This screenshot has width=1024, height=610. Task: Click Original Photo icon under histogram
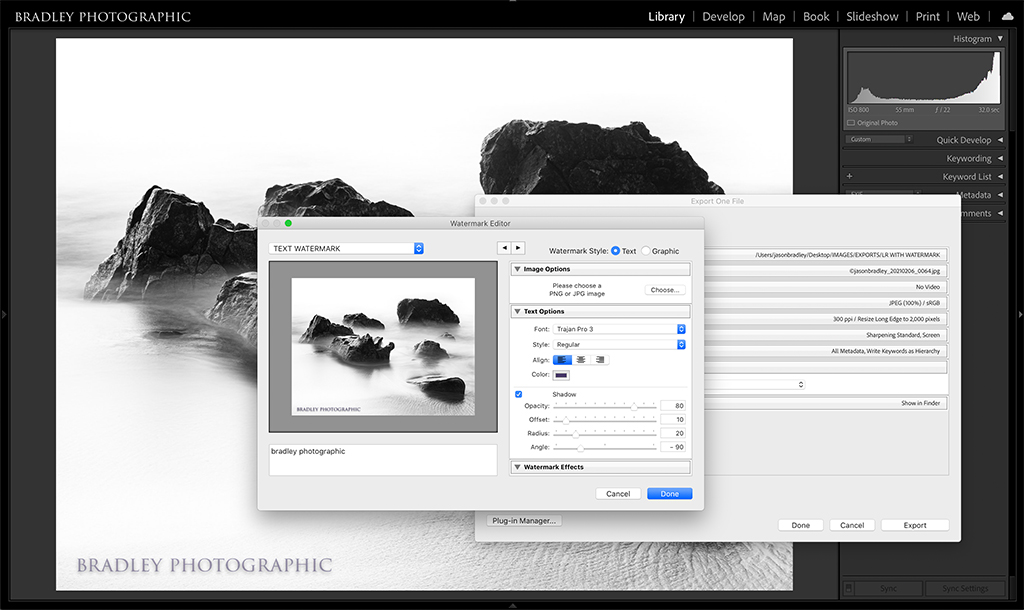(x=850, y=123)
